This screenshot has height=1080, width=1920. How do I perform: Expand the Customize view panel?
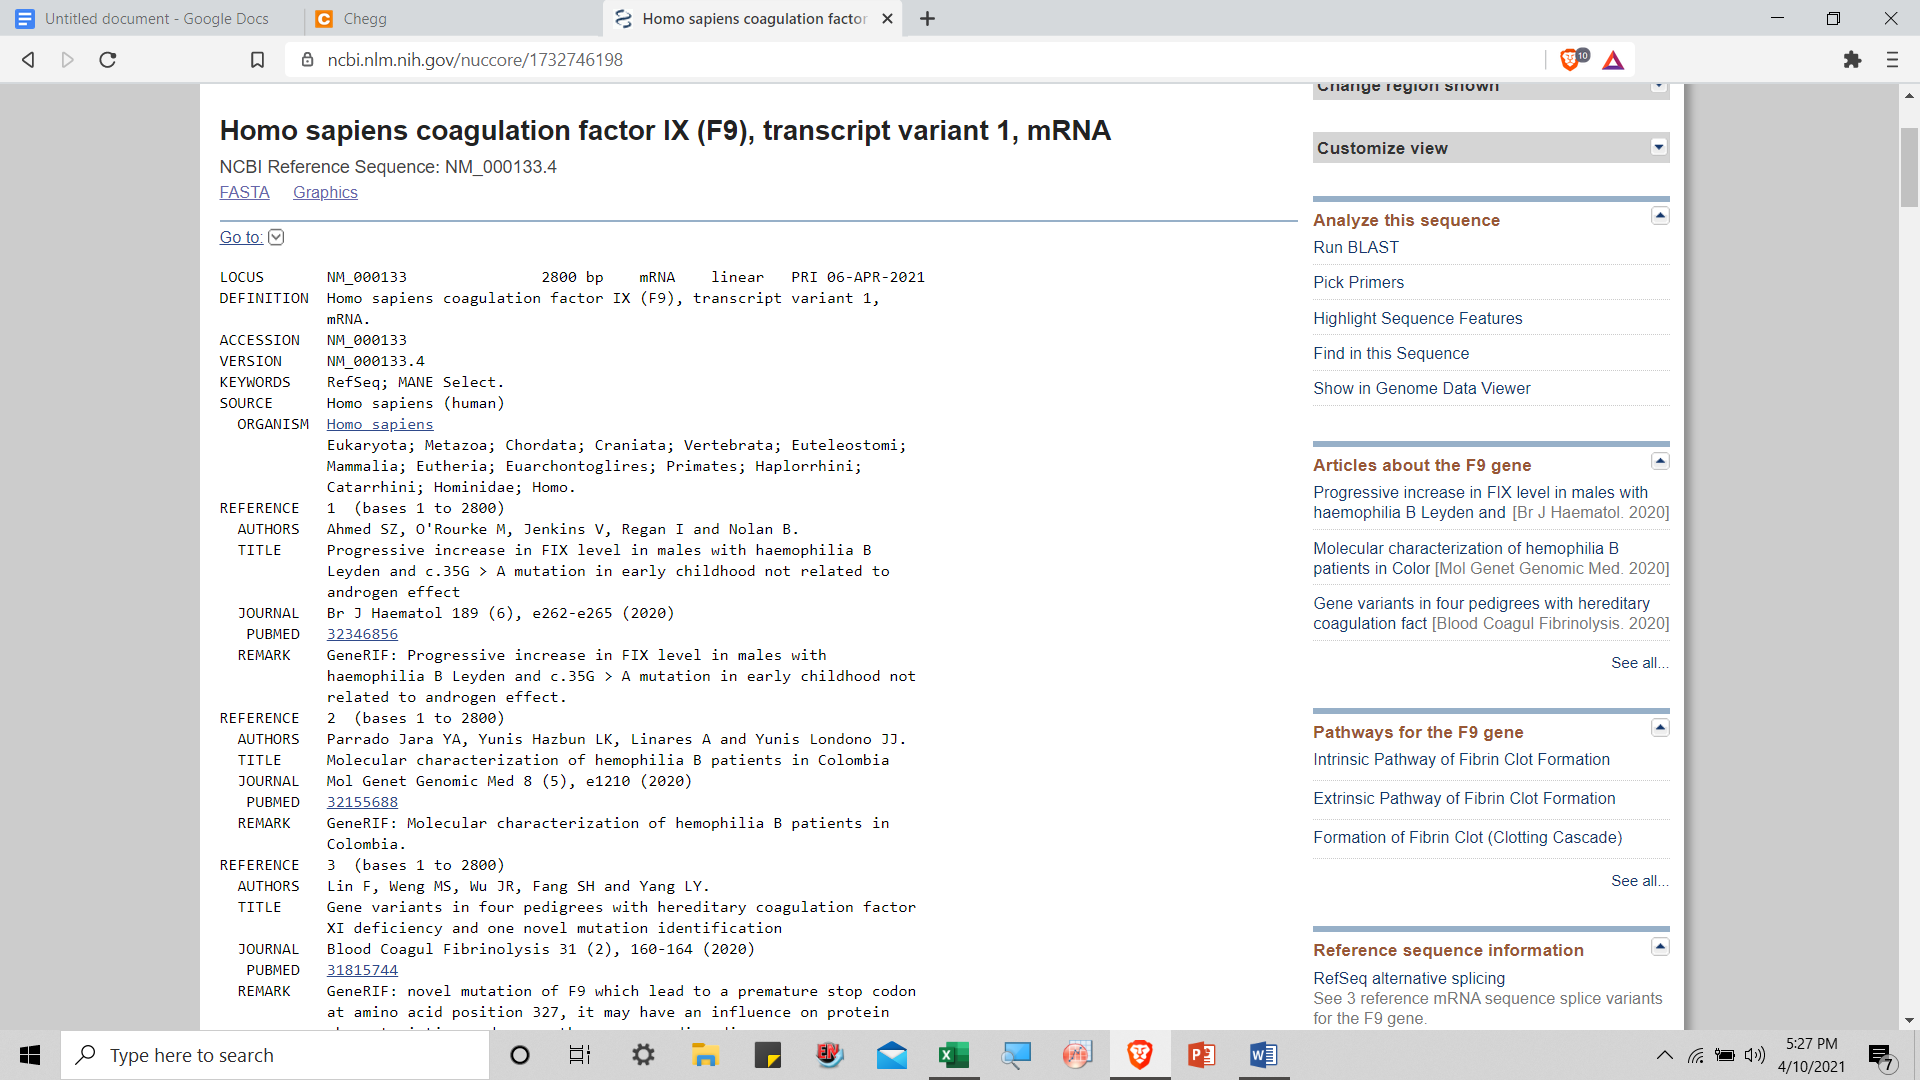pyautogui.click(x=1659, y=148)
